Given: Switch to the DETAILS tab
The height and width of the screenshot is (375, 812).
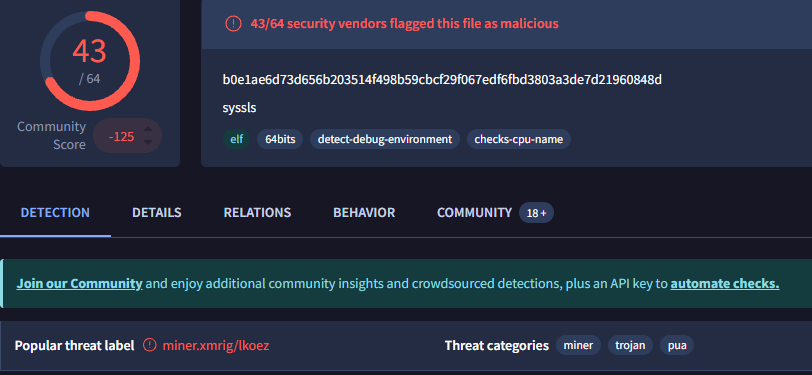Looking at the screenshot, I should click(156, 213).
